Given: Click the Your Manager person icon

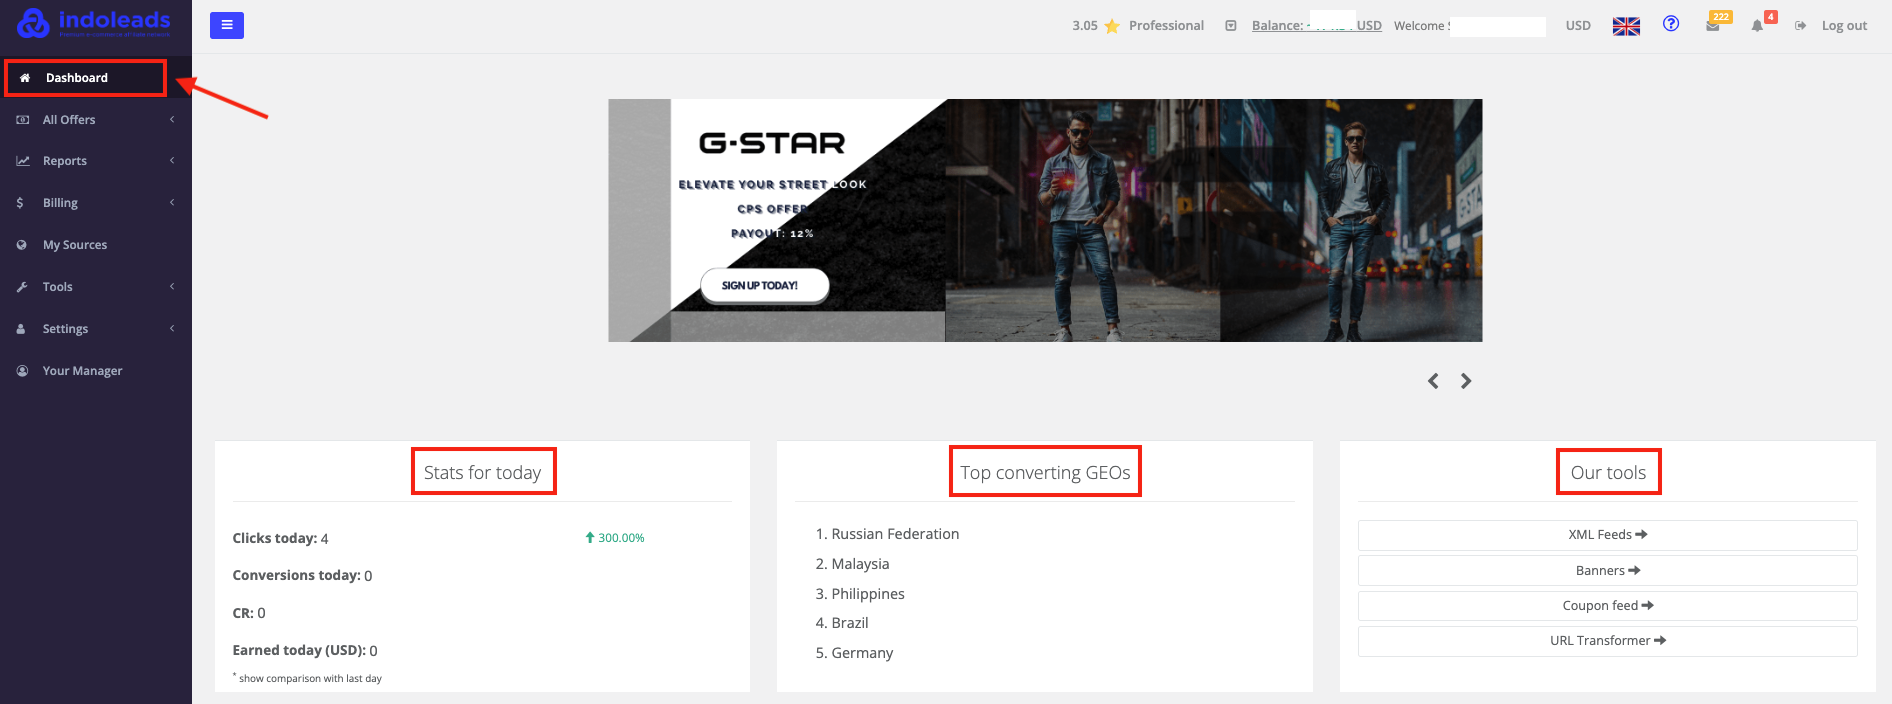Looking at the screenshot, I should tap(22, 371).
